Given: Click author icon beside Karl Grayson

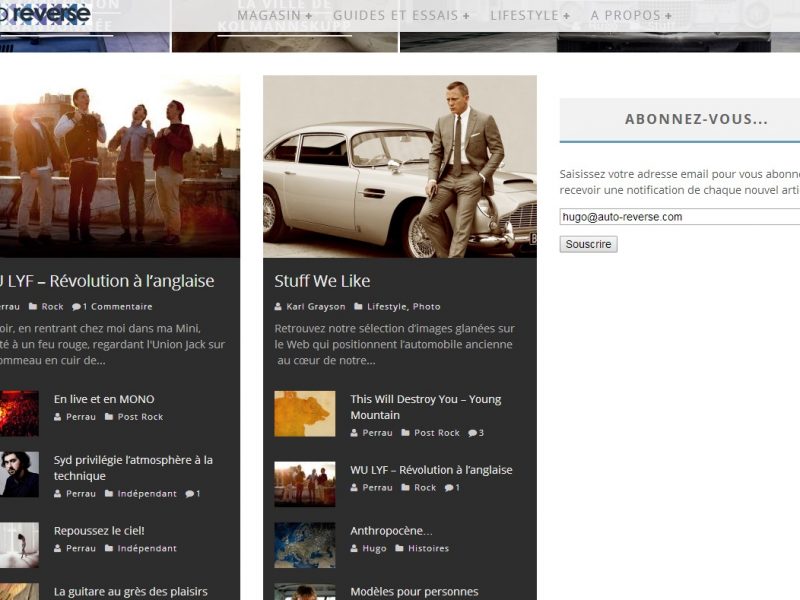Looking at the screenshot, I should pyautogui.click(x=279, y=307).
